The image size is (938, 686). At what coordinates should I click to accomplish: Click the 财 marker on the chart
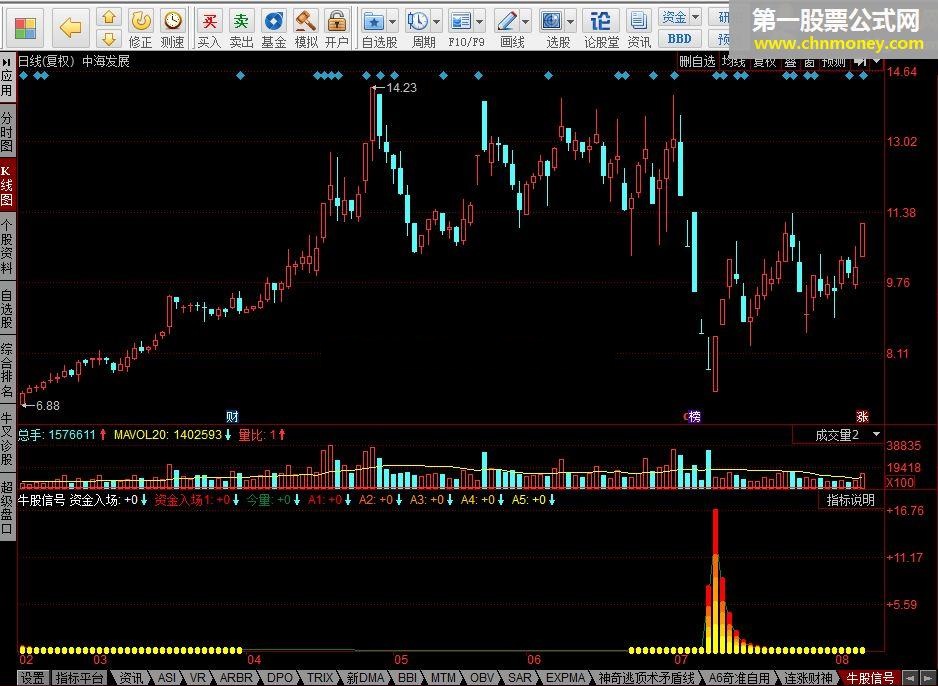tap(232, 416)
